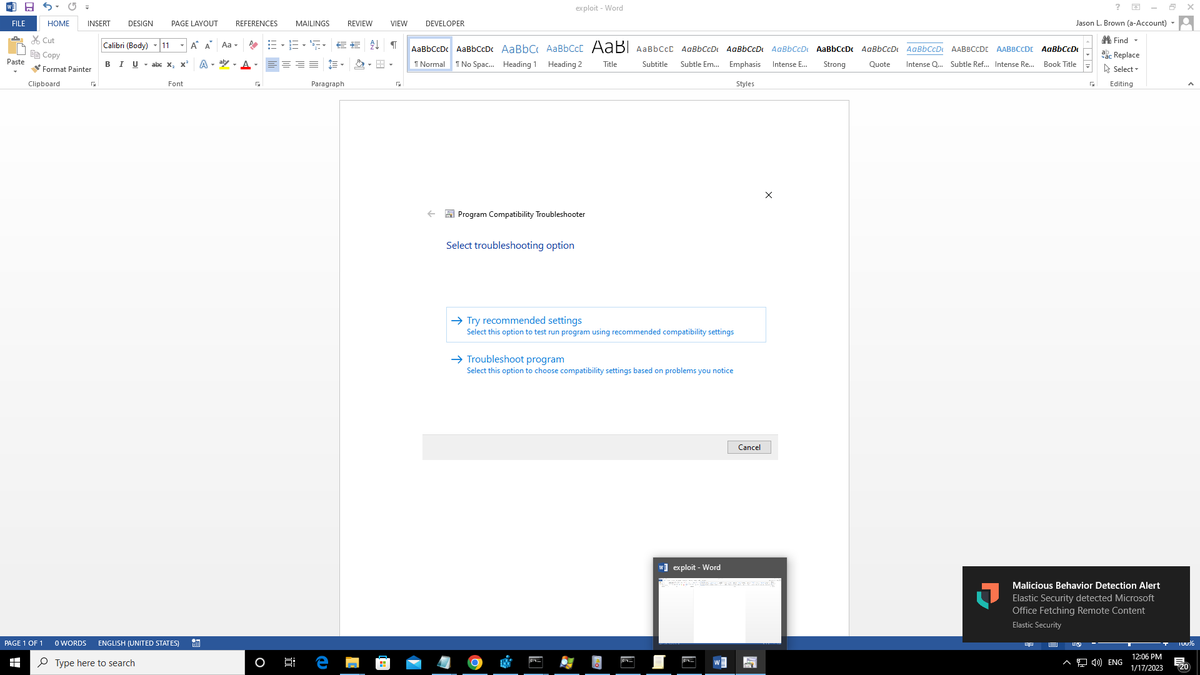
Task: Click the Subscript icon
Action: (x=171, y=64)
